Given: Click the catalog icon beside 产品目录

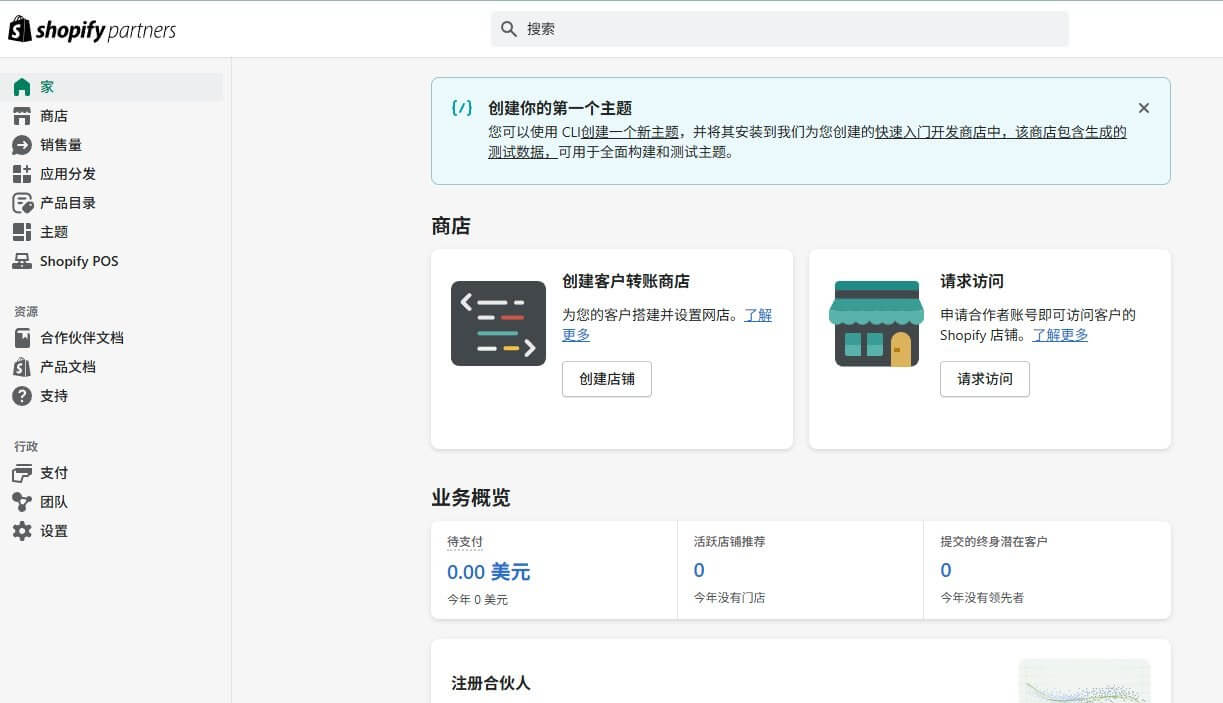Looking at the screenshot, I should click(x=22, y=203).
